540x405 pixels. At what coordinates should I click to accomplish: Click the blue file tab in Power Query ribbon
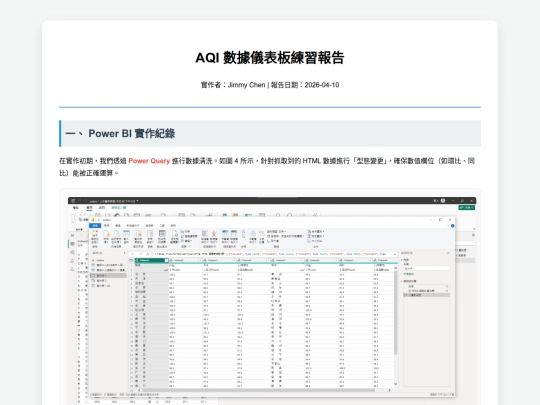pyautogui.click(x=95, y=226)
